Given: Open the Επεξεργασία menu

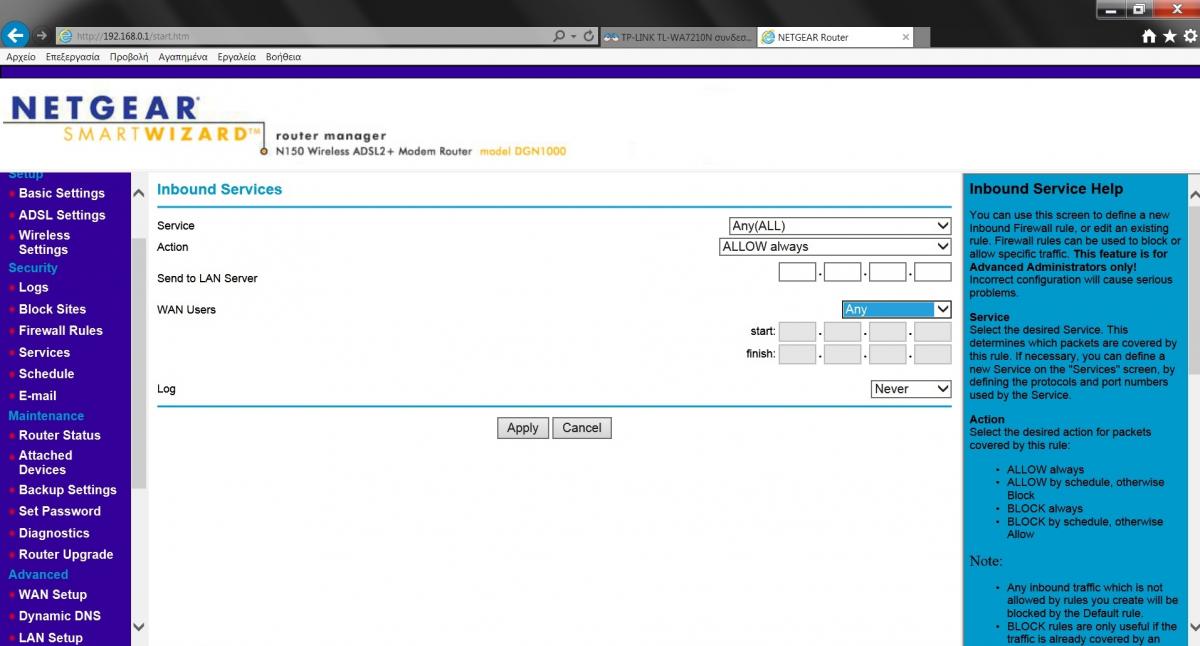Looking at the screenshot, I should 73,57.
